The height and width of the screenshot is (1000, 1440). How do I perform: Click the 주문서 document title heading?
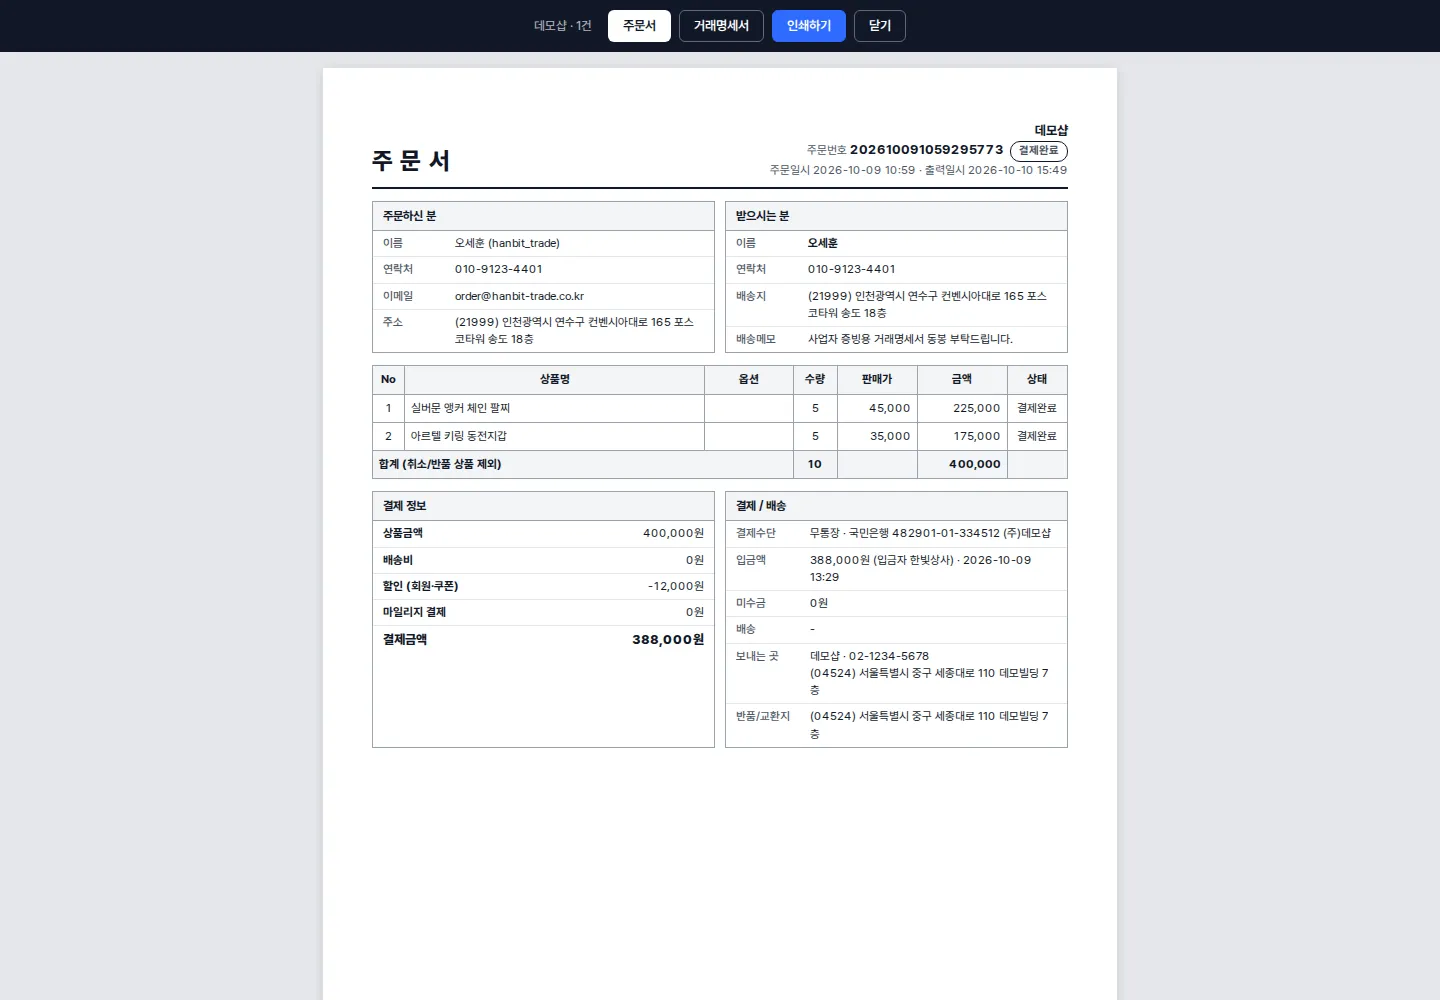point(411,161)
